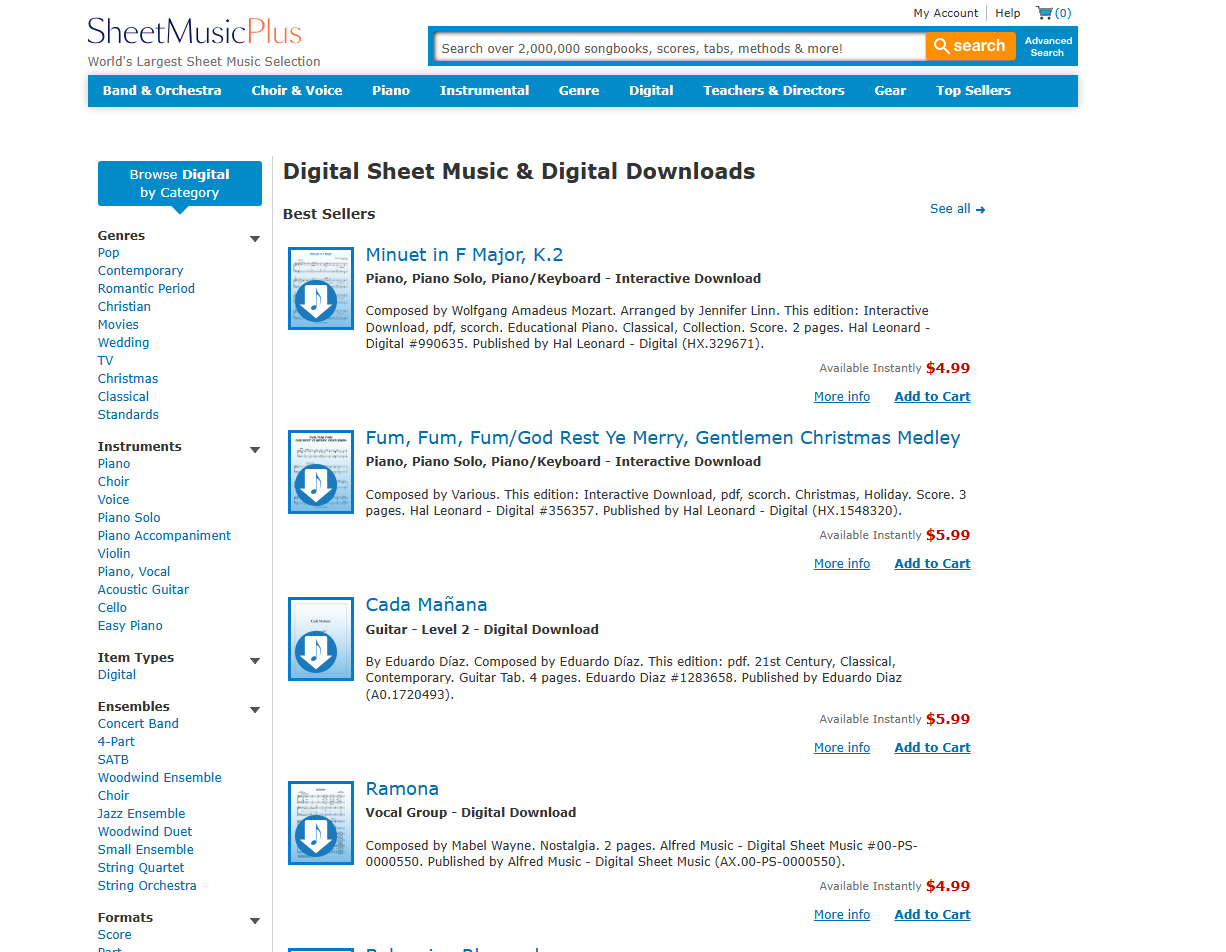Click the search input field
The height and width of the screenshot is (952, 1226).
[680, 47]
